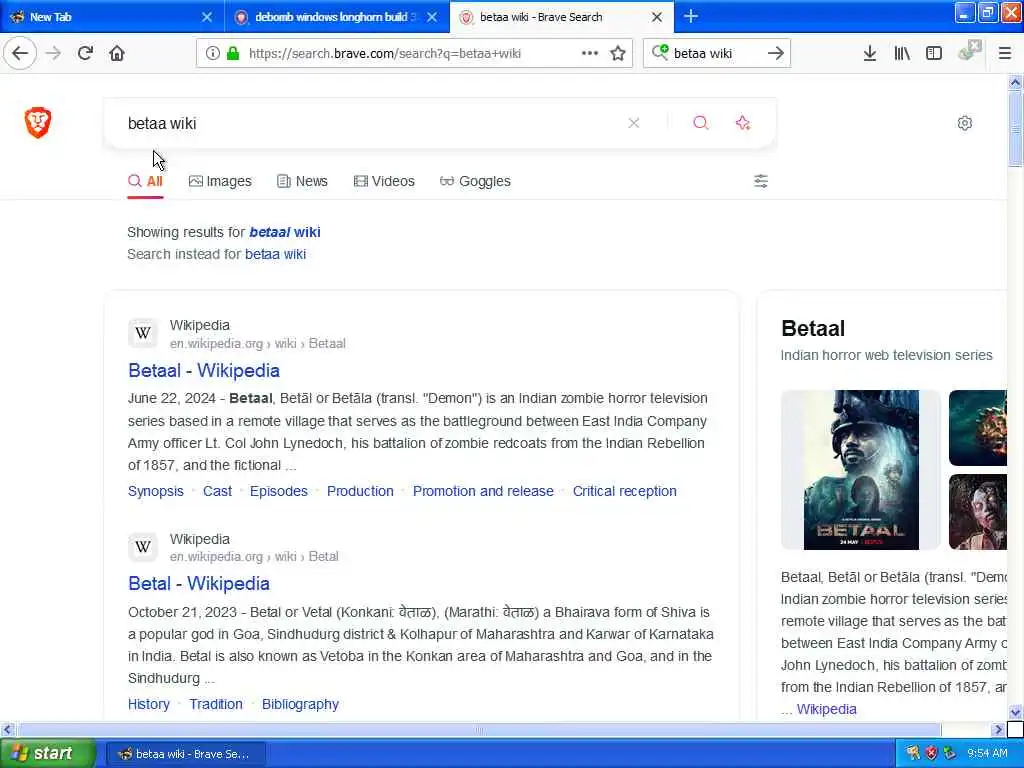
Task: Open the browser home page
Action: [x=117, y=53]
